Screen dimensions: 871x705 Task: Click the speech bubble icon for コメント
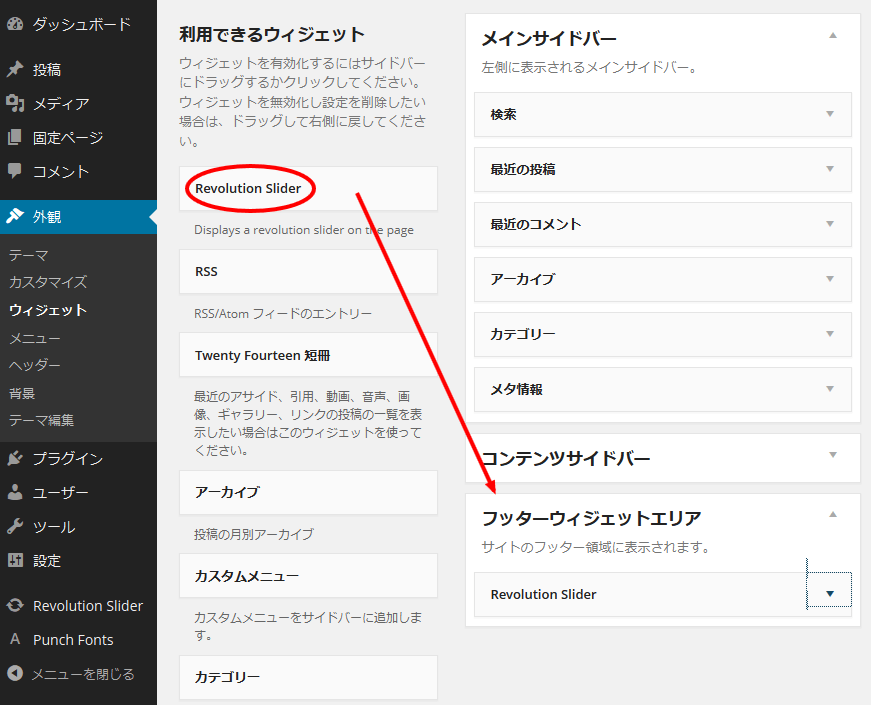(x=15, y=171)
